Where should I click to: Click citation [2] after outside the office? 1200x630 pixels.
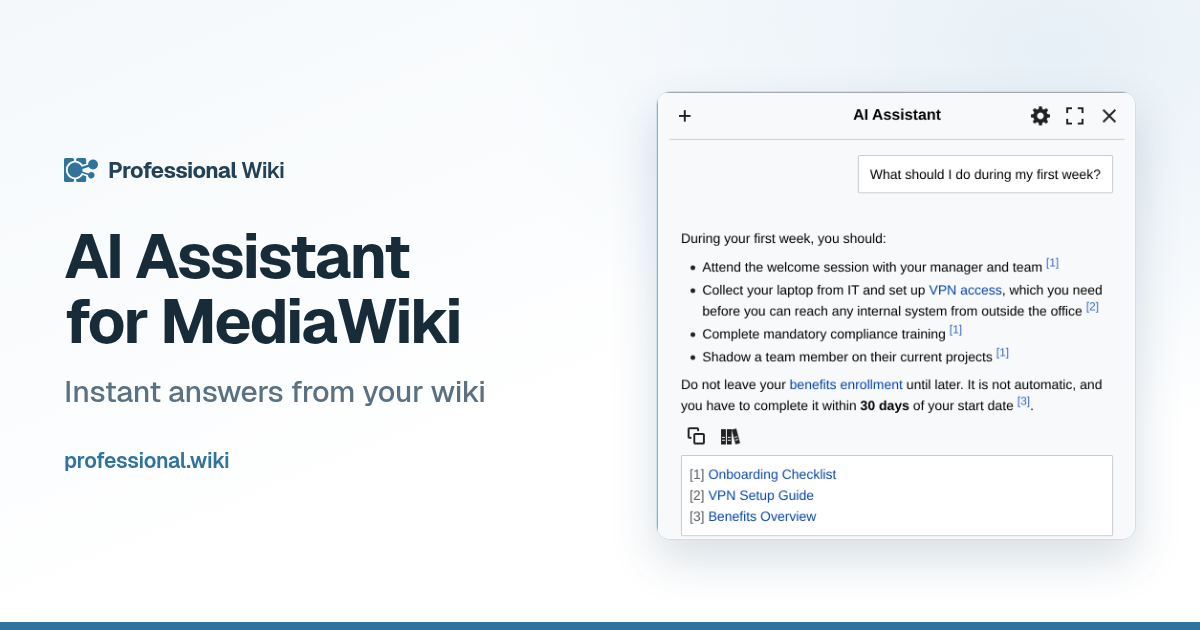[1092, 307]
